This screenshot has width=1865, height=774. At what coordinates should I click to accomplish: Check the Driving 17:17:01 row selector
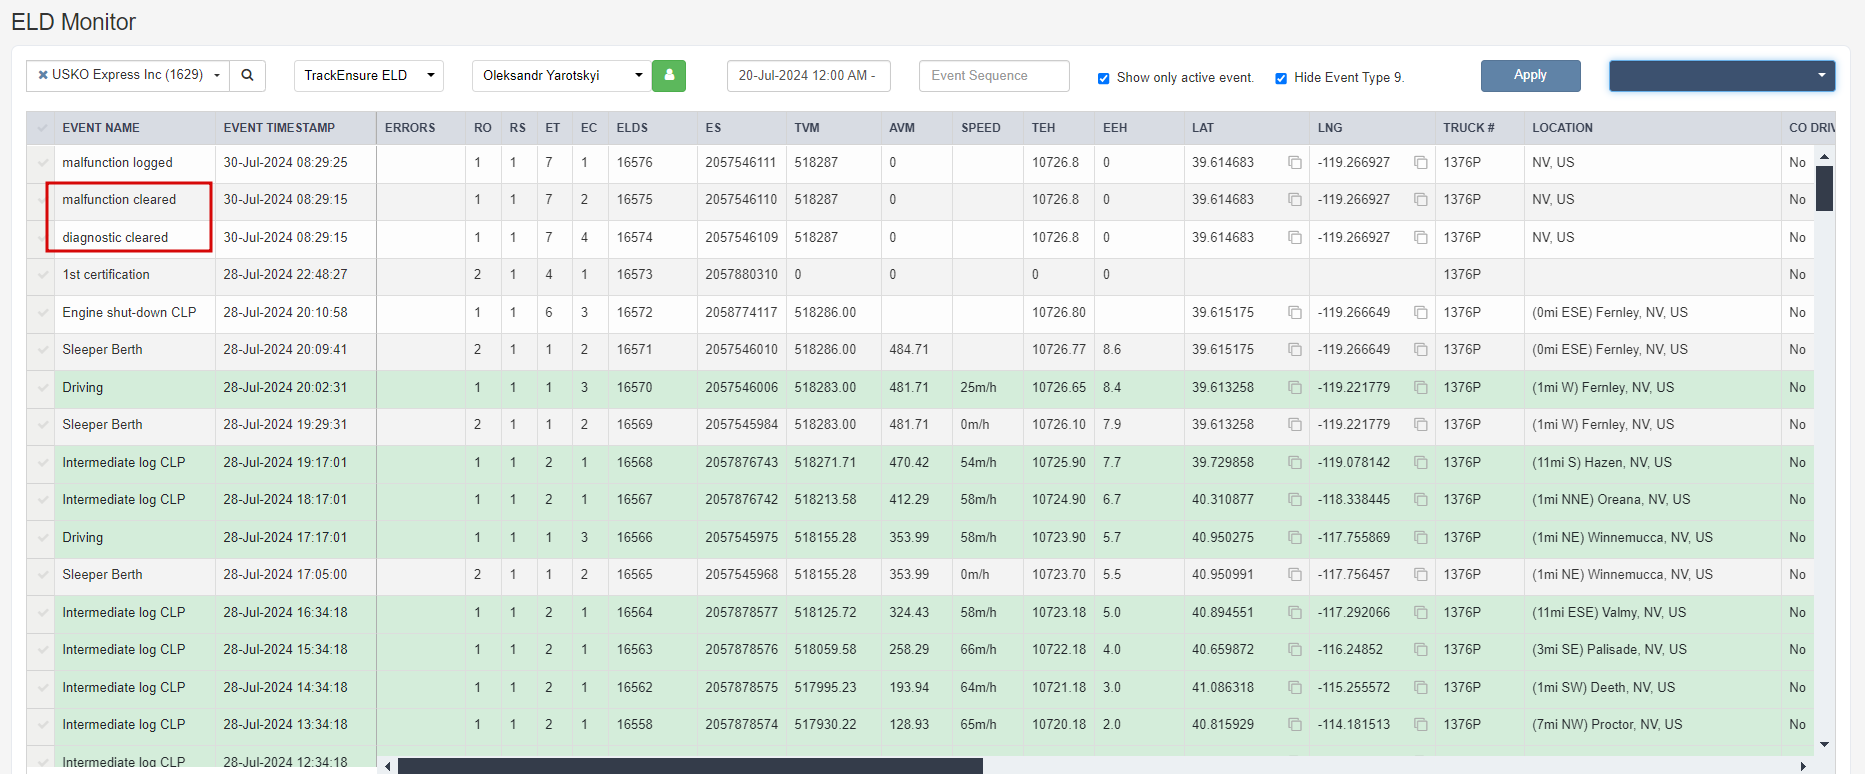click(42, 537)
